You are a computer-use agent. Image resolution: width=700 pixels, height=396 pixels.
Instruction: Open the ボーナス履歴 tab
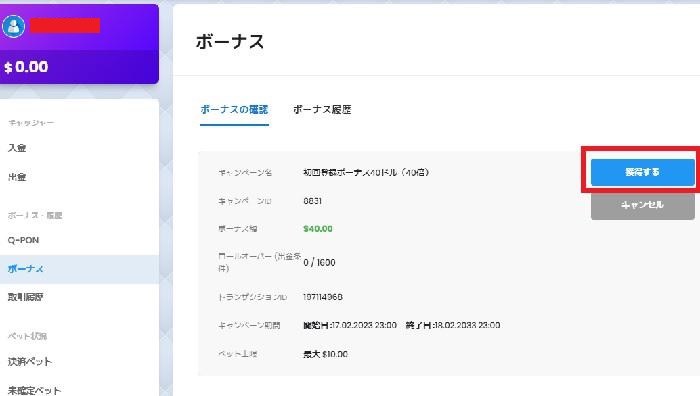(322, 110)
